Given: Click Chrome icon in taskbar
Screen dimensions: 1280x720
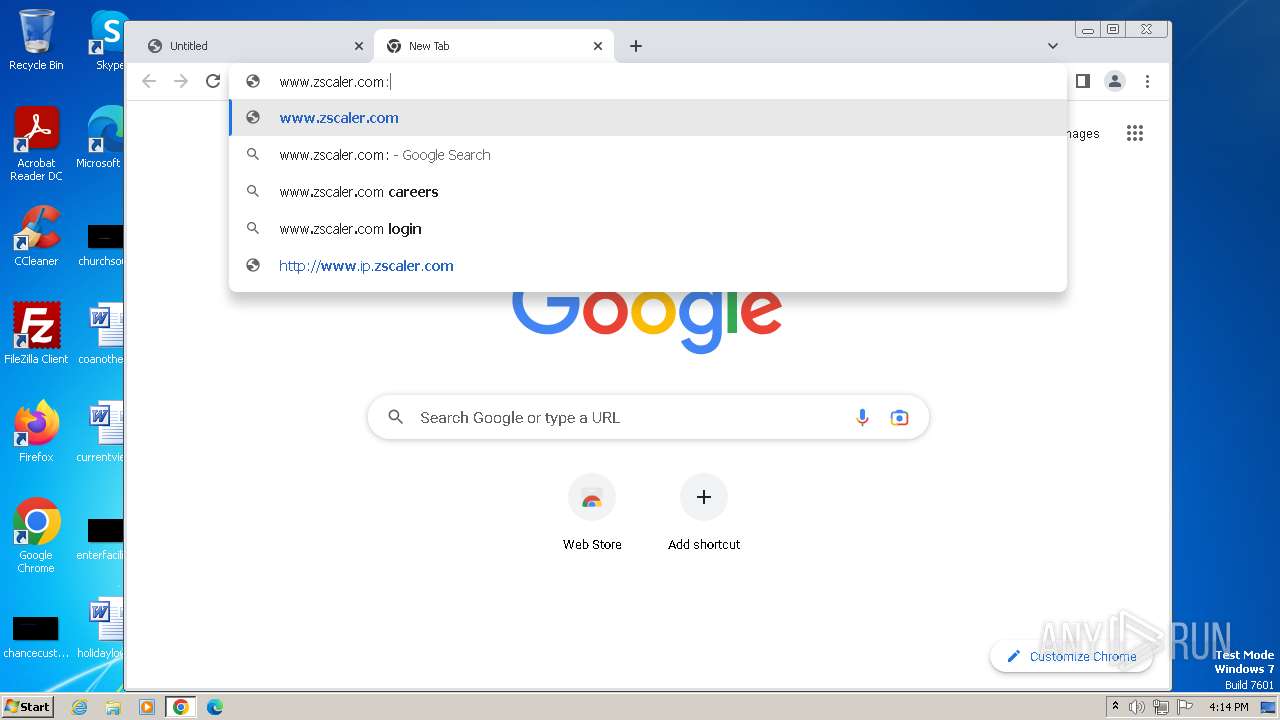Looking at the screenshot, I should pos(180,707).
